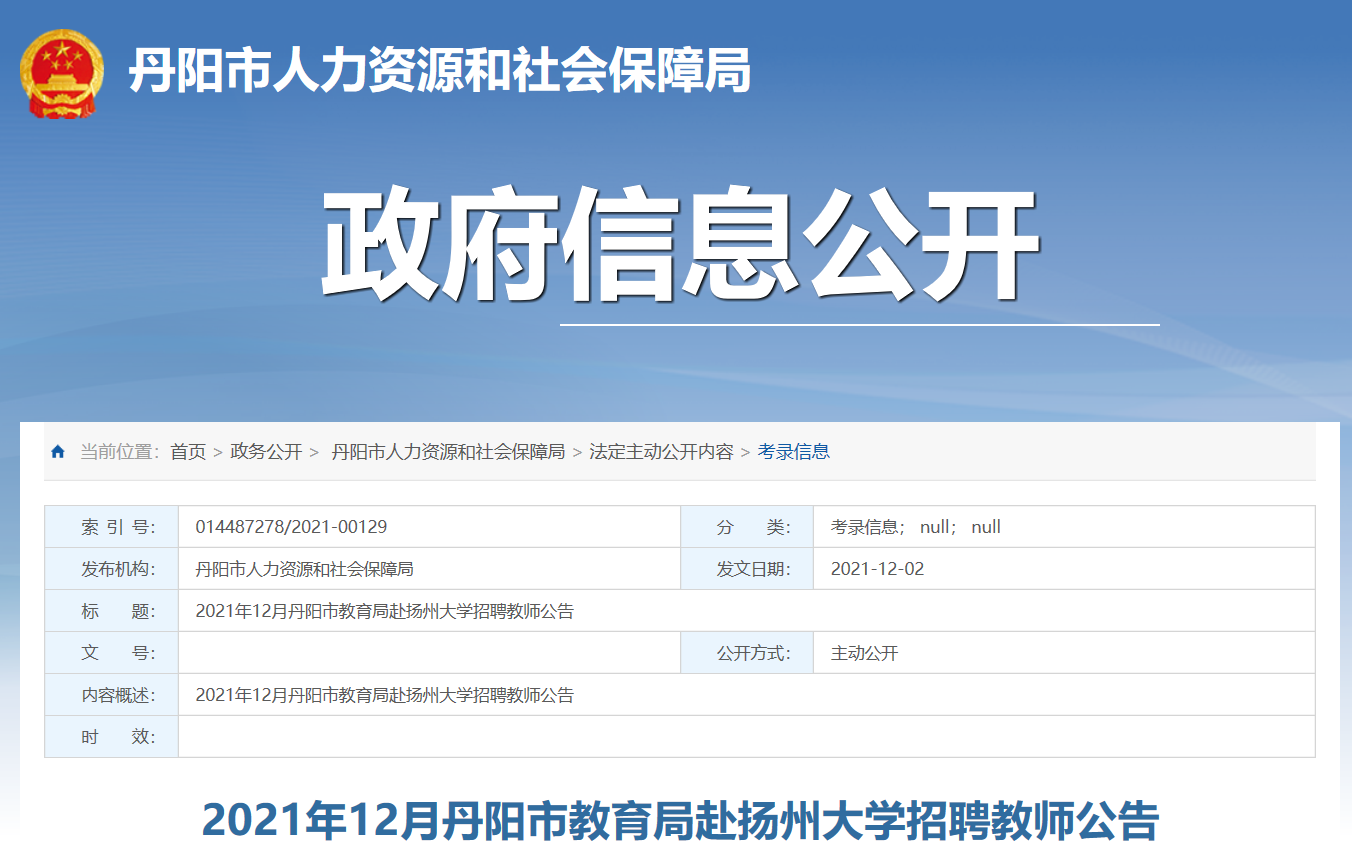Open 丹阳市人力资源和社会保障局 in the breadcrumb trail

[x=448, y=452]
